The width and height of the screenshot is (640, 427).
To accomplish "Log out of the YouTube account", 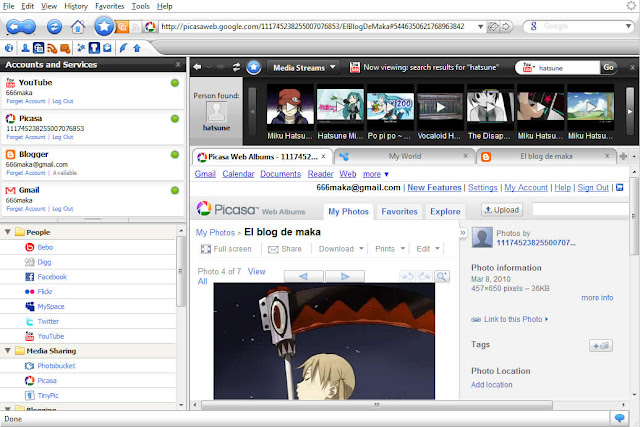I will click(63, 101).
